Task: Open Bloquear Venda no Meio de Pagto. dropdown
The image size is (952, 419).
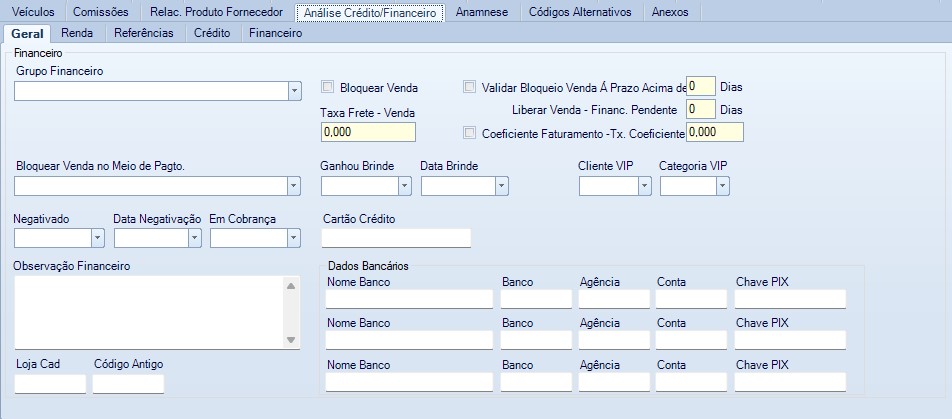Action: 294,186
